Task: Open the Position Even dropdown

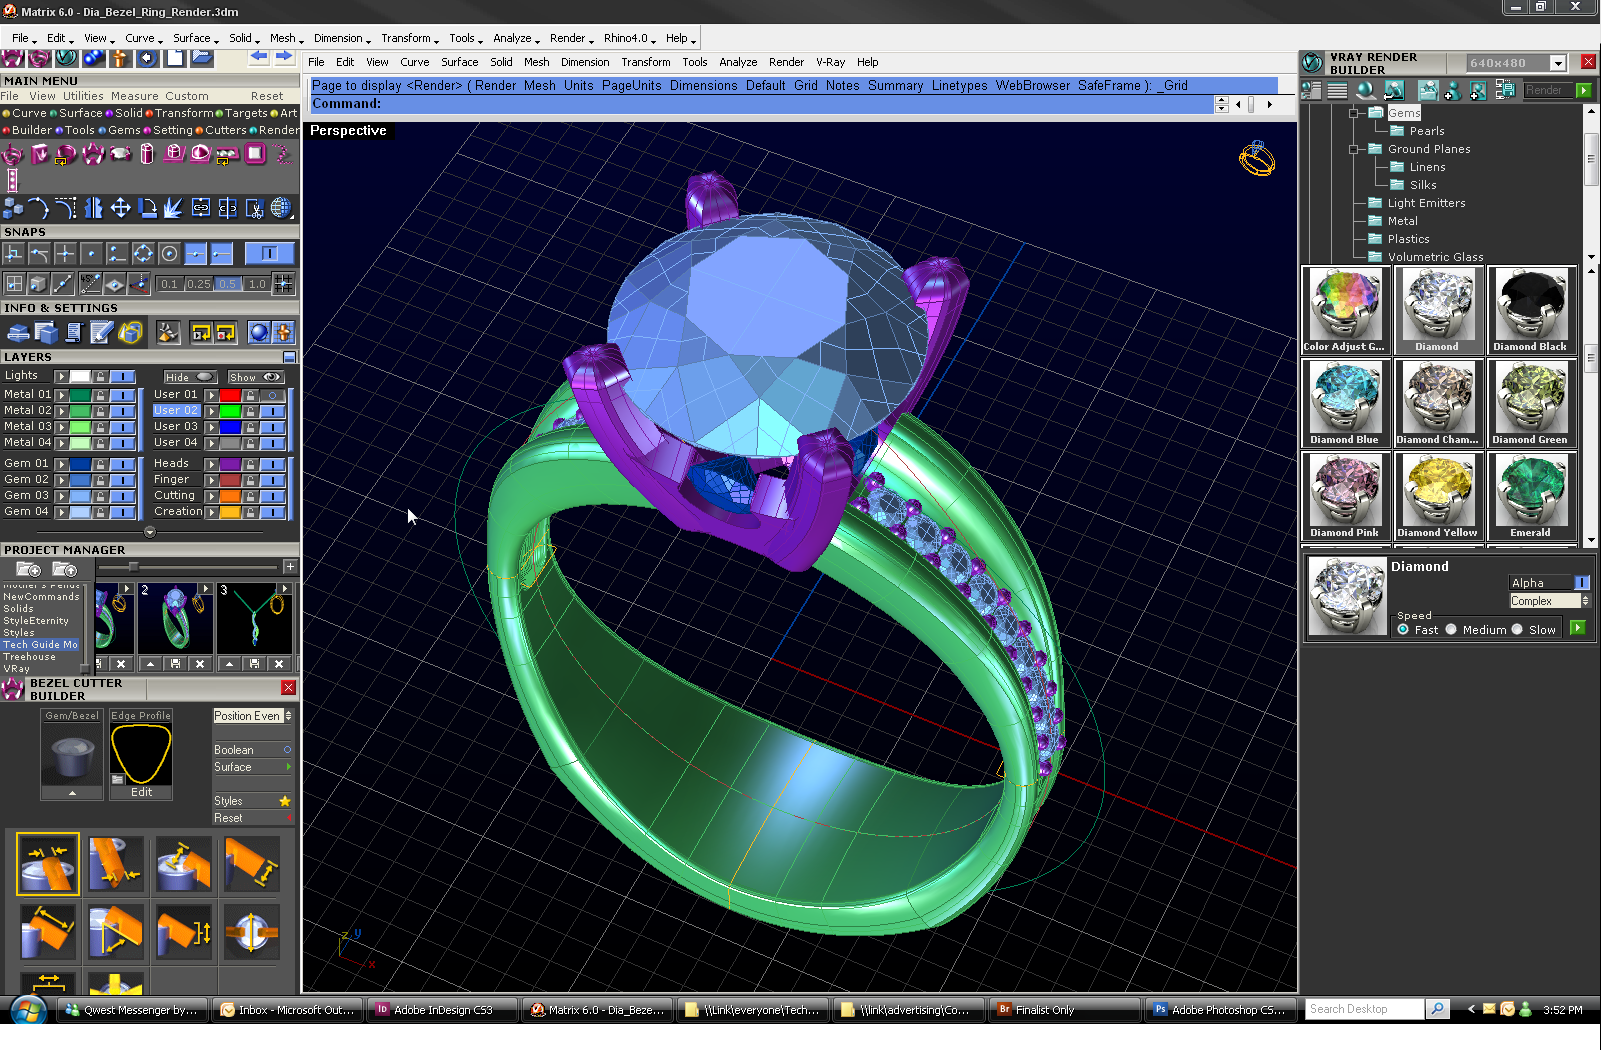Action: (252, 716)
